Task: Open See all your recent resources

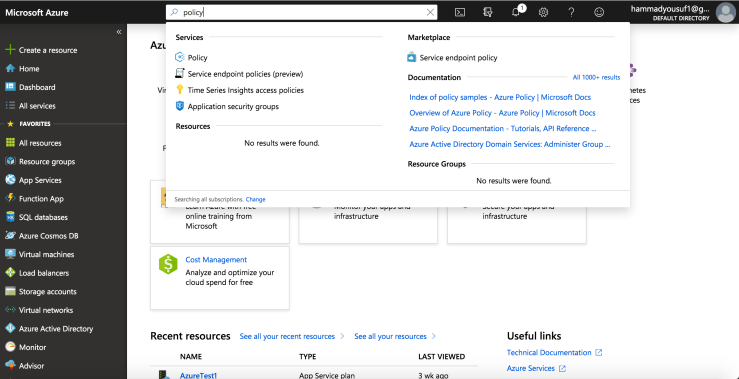Action: [292, 337]
